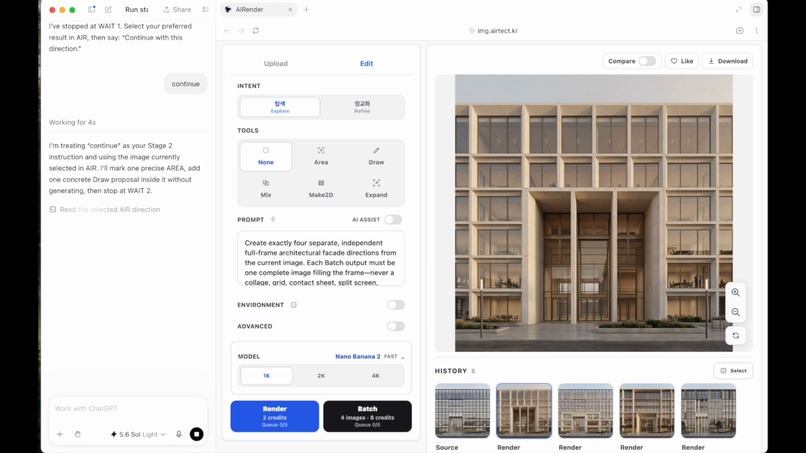Go forward in the browser

pyautogui.click(x=241, y=31)
